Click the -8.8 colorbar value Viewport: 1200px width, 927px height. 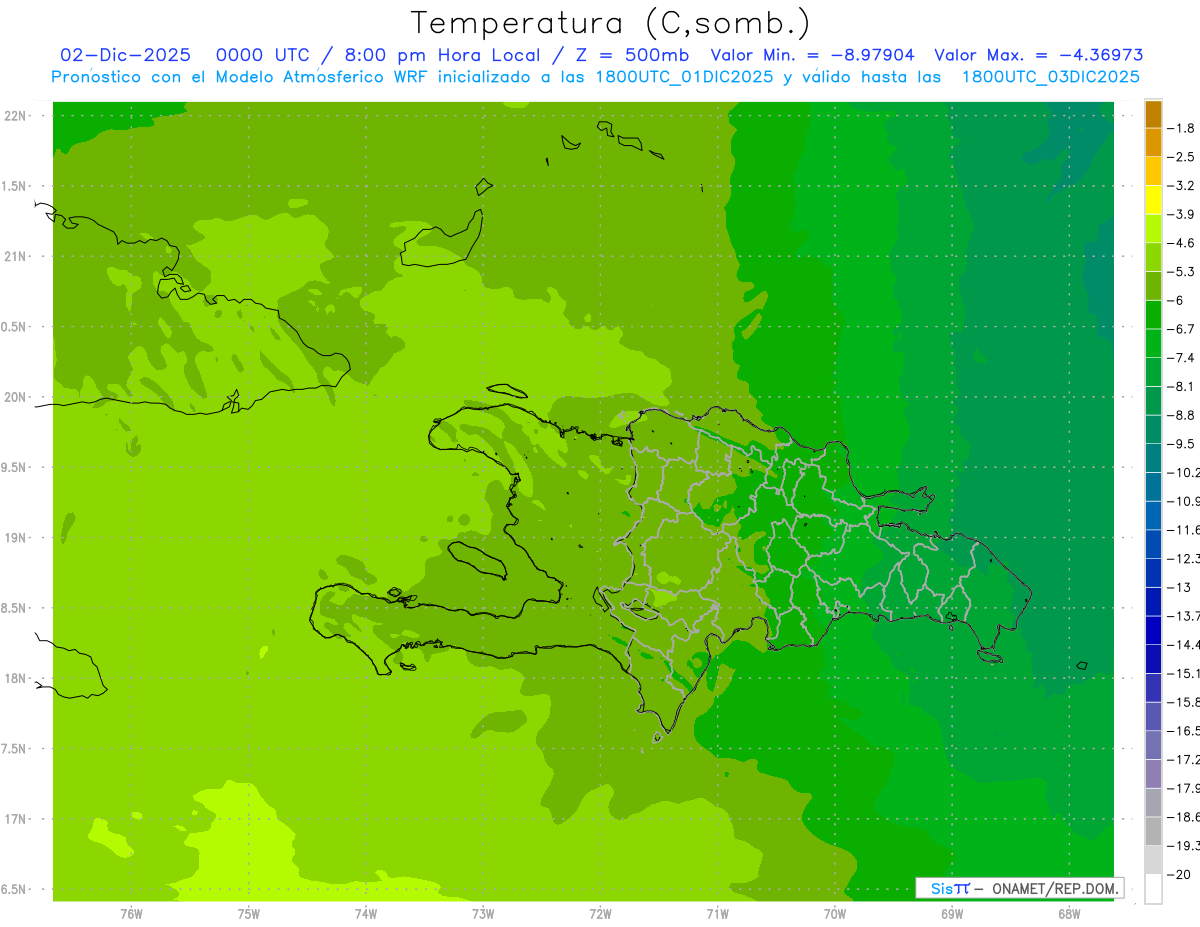[1181, 415]
